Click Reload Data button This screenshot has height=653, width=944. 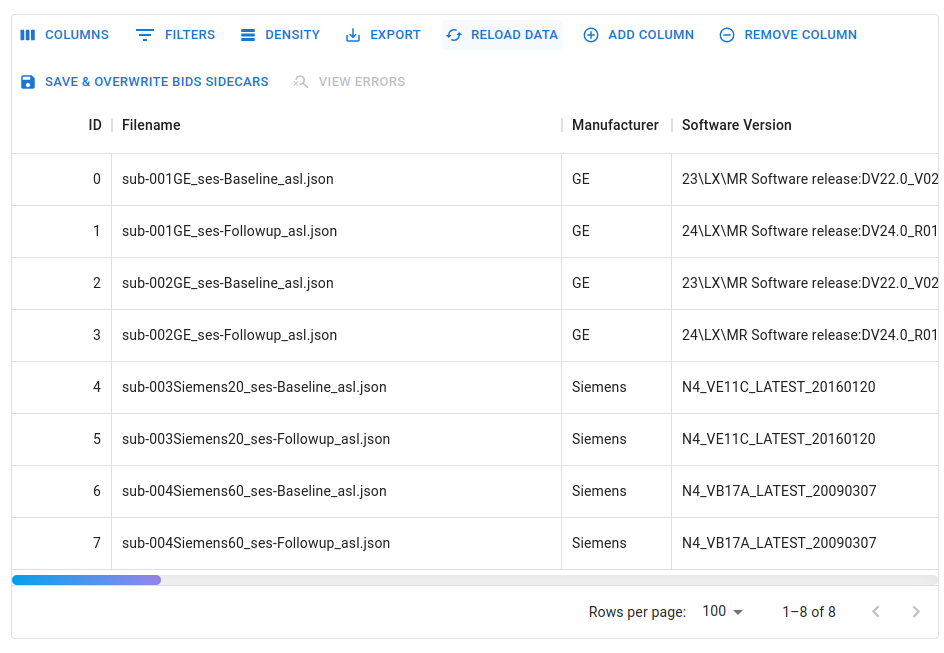(502, 35)
